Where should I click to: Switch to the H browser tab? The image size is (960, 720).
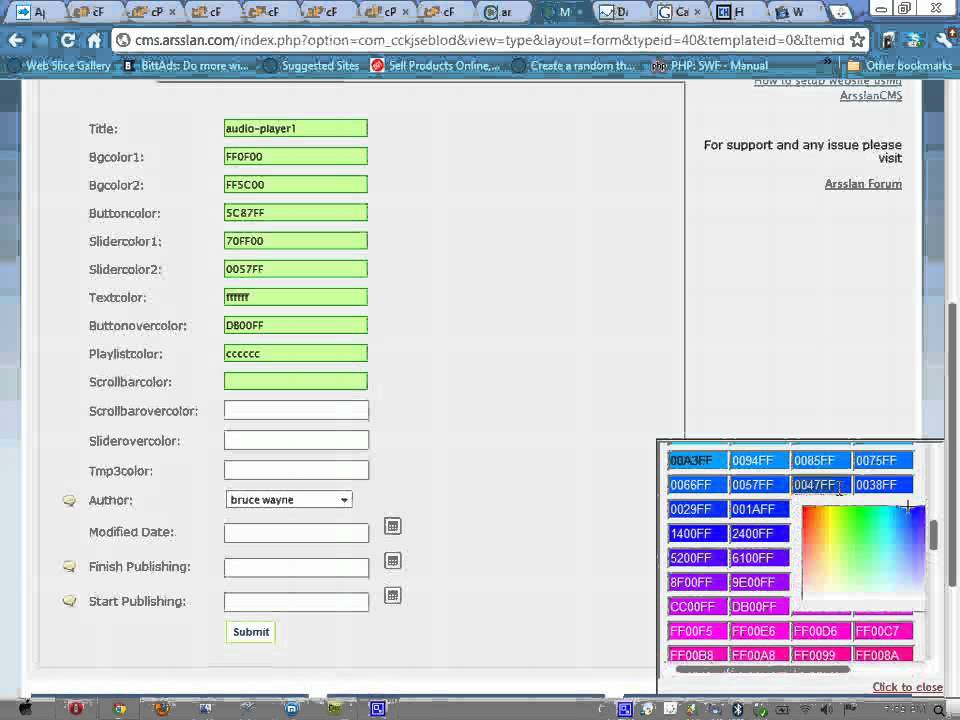(x=737, y=12)
